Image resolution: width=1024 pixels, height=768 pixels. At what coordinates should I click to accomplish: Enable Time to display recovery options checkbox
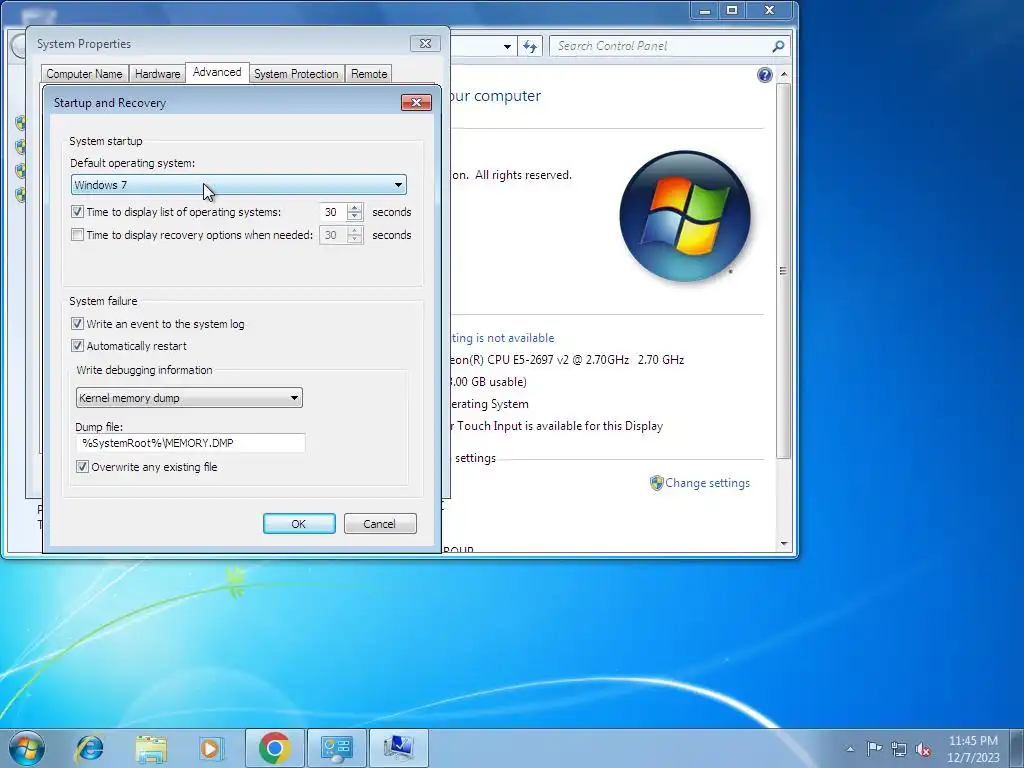click(x=78, y=234)
